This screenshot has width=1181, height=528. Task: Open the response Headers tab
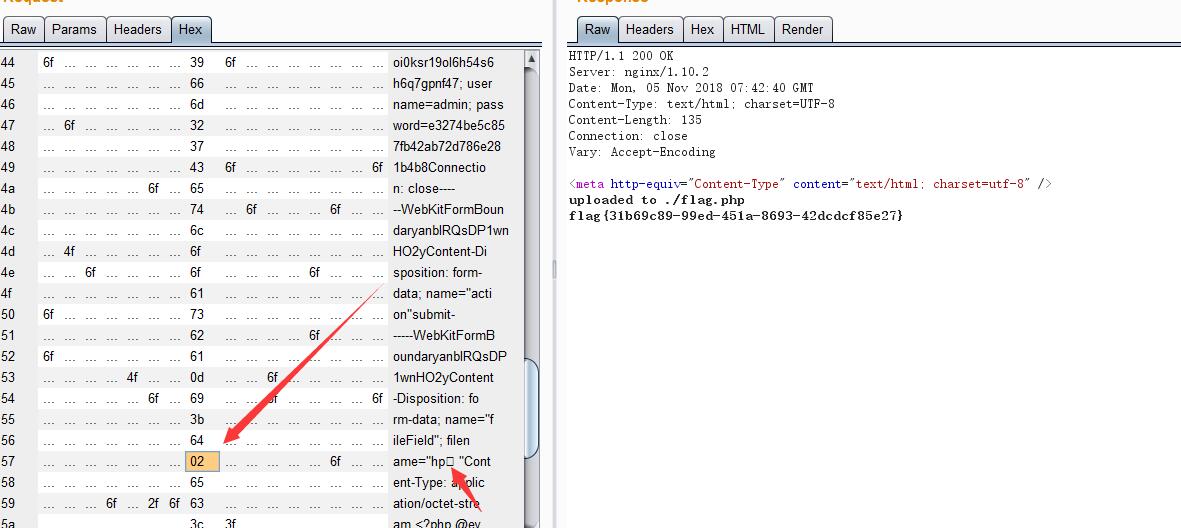click(649, 29)
